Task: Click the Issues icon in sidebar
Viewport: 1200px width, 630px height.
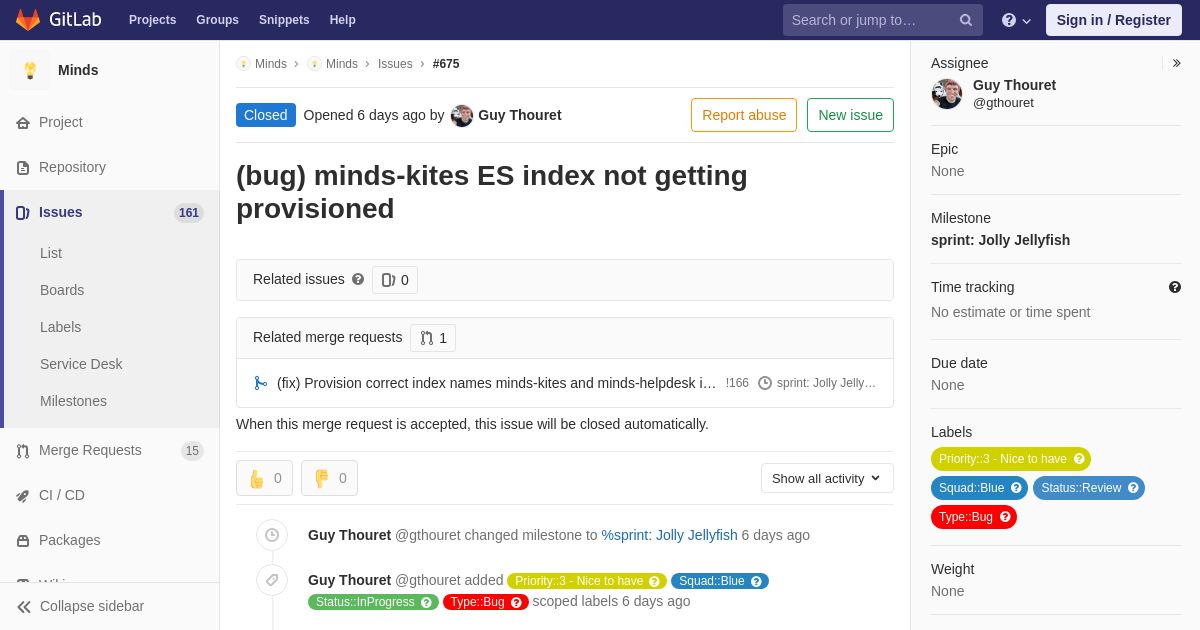Action: point(23,213)
